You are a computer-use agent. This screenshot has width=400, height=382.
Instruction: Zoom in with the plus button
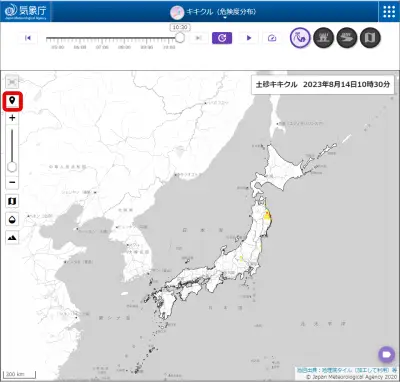(x=12, y=118)
